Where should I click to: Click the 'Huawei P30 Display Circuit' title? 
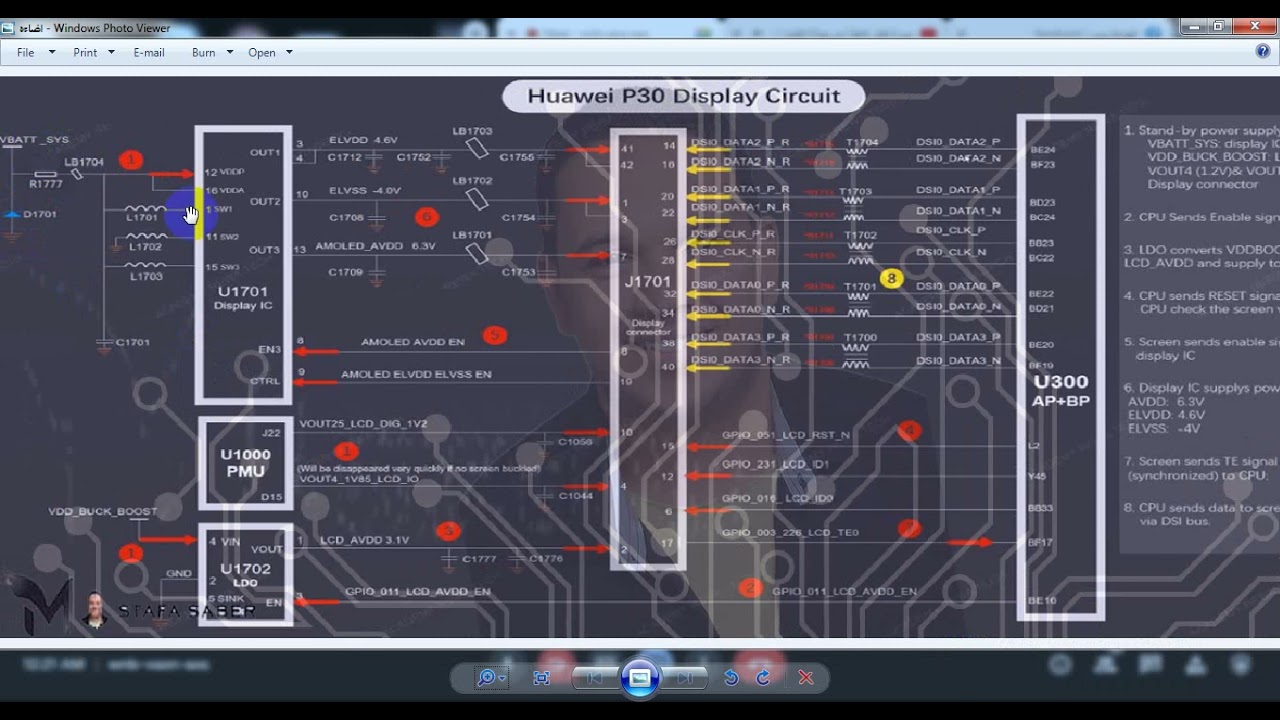[x=683, y=96]
